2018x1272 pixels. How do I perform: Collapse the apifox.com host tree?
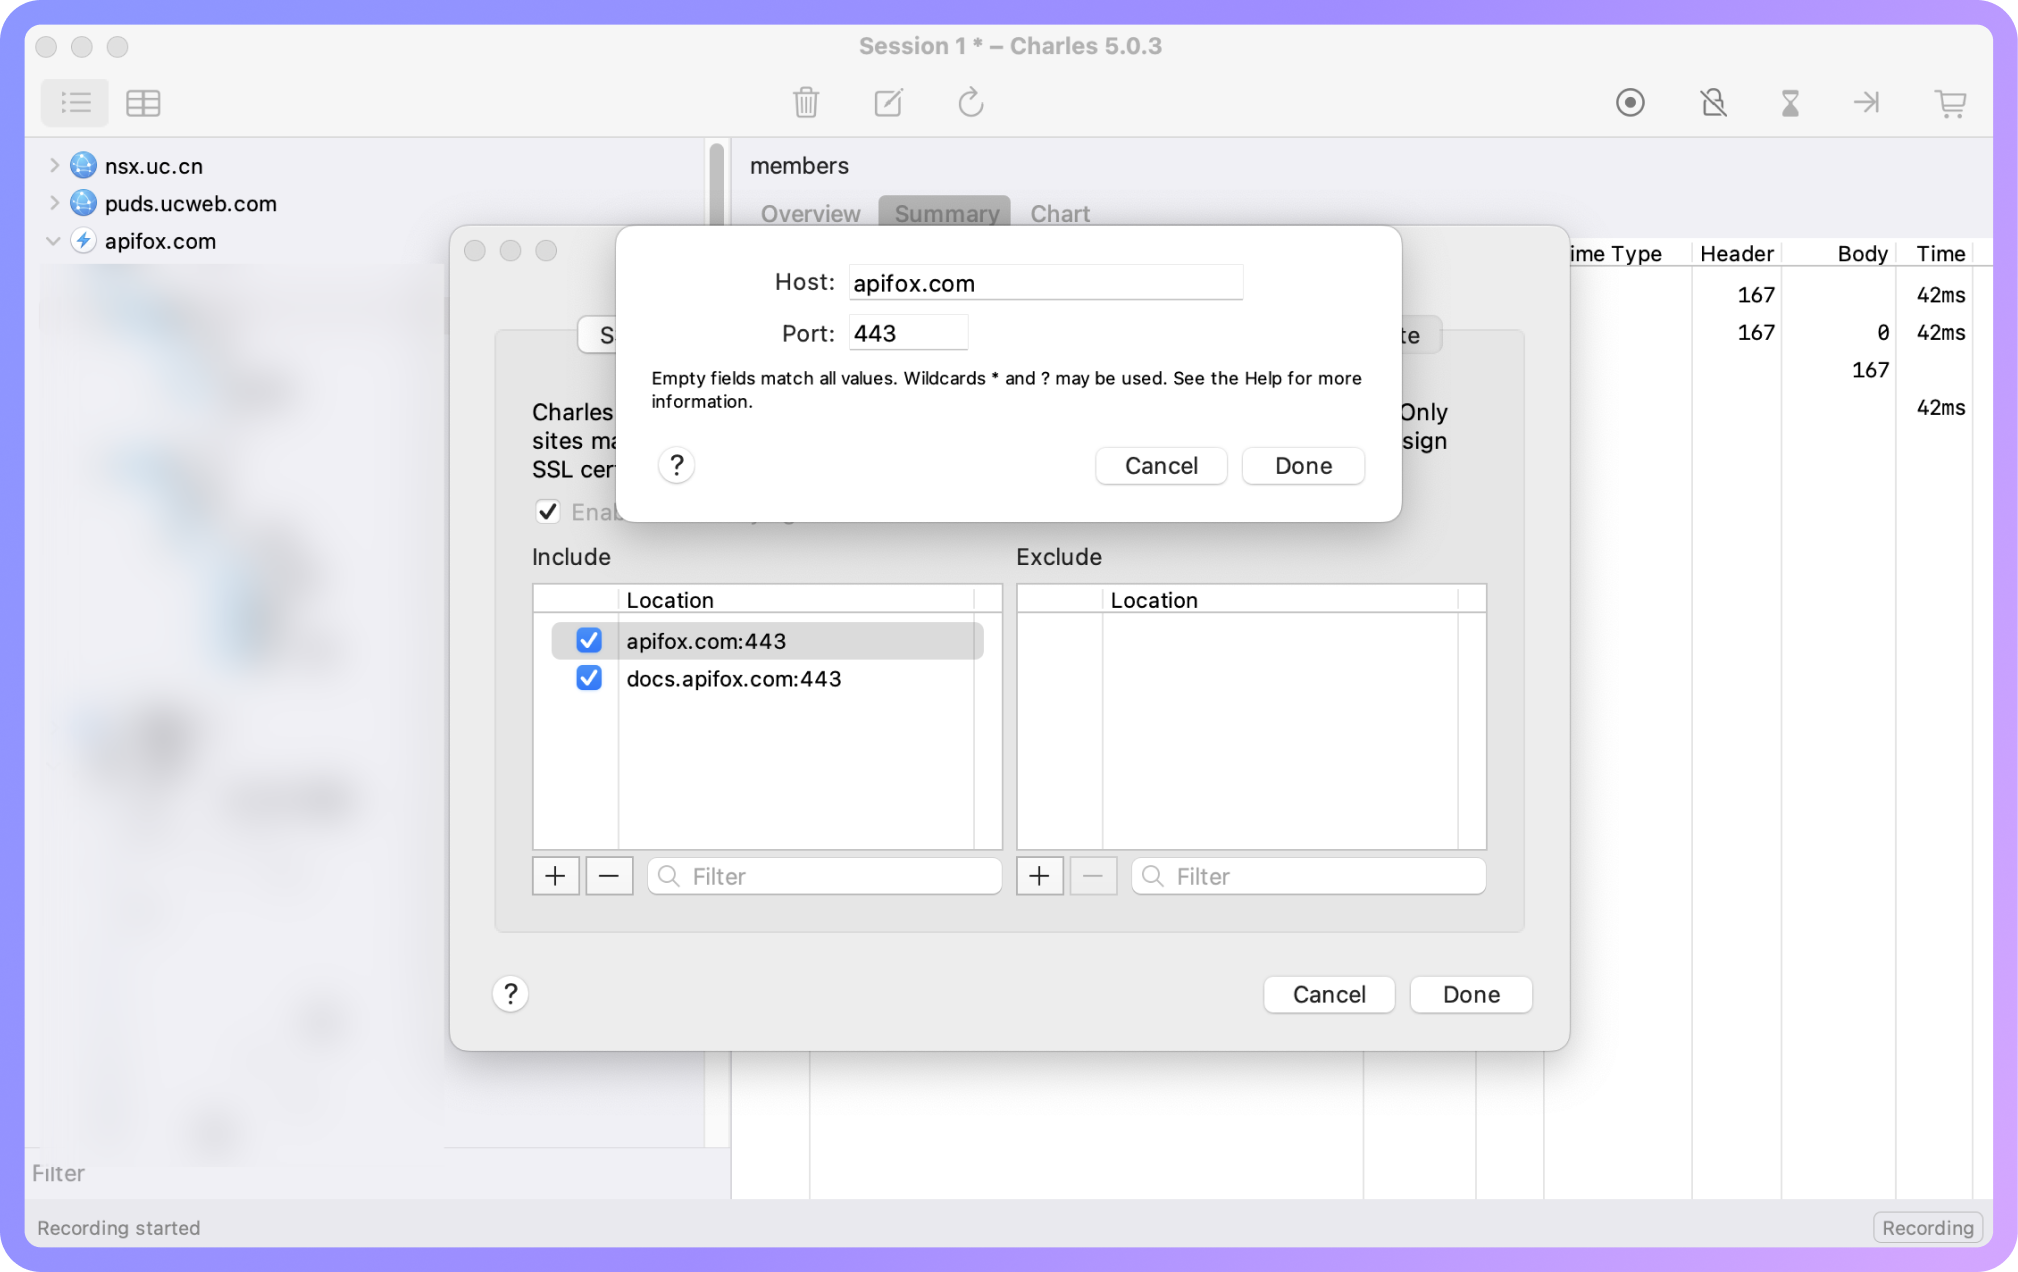coord(54,241)
